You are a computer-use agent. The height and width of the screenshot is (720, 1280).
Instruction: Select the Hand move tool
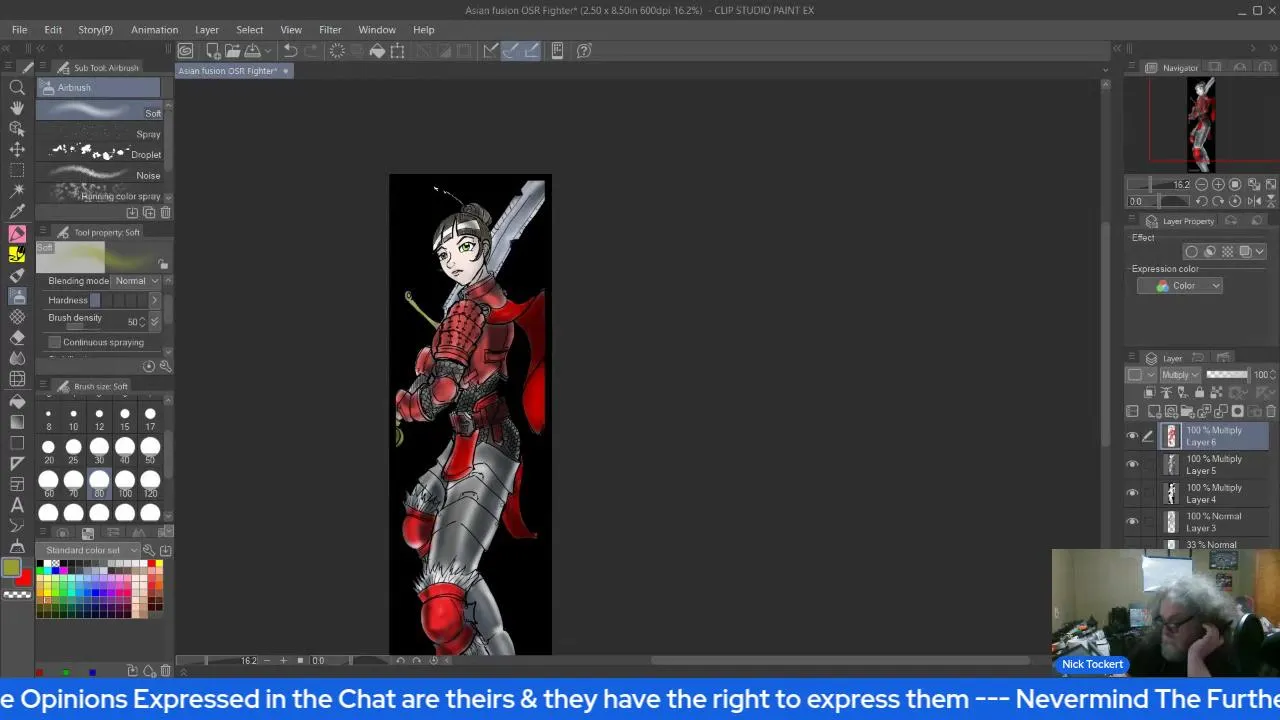[17, 108]
